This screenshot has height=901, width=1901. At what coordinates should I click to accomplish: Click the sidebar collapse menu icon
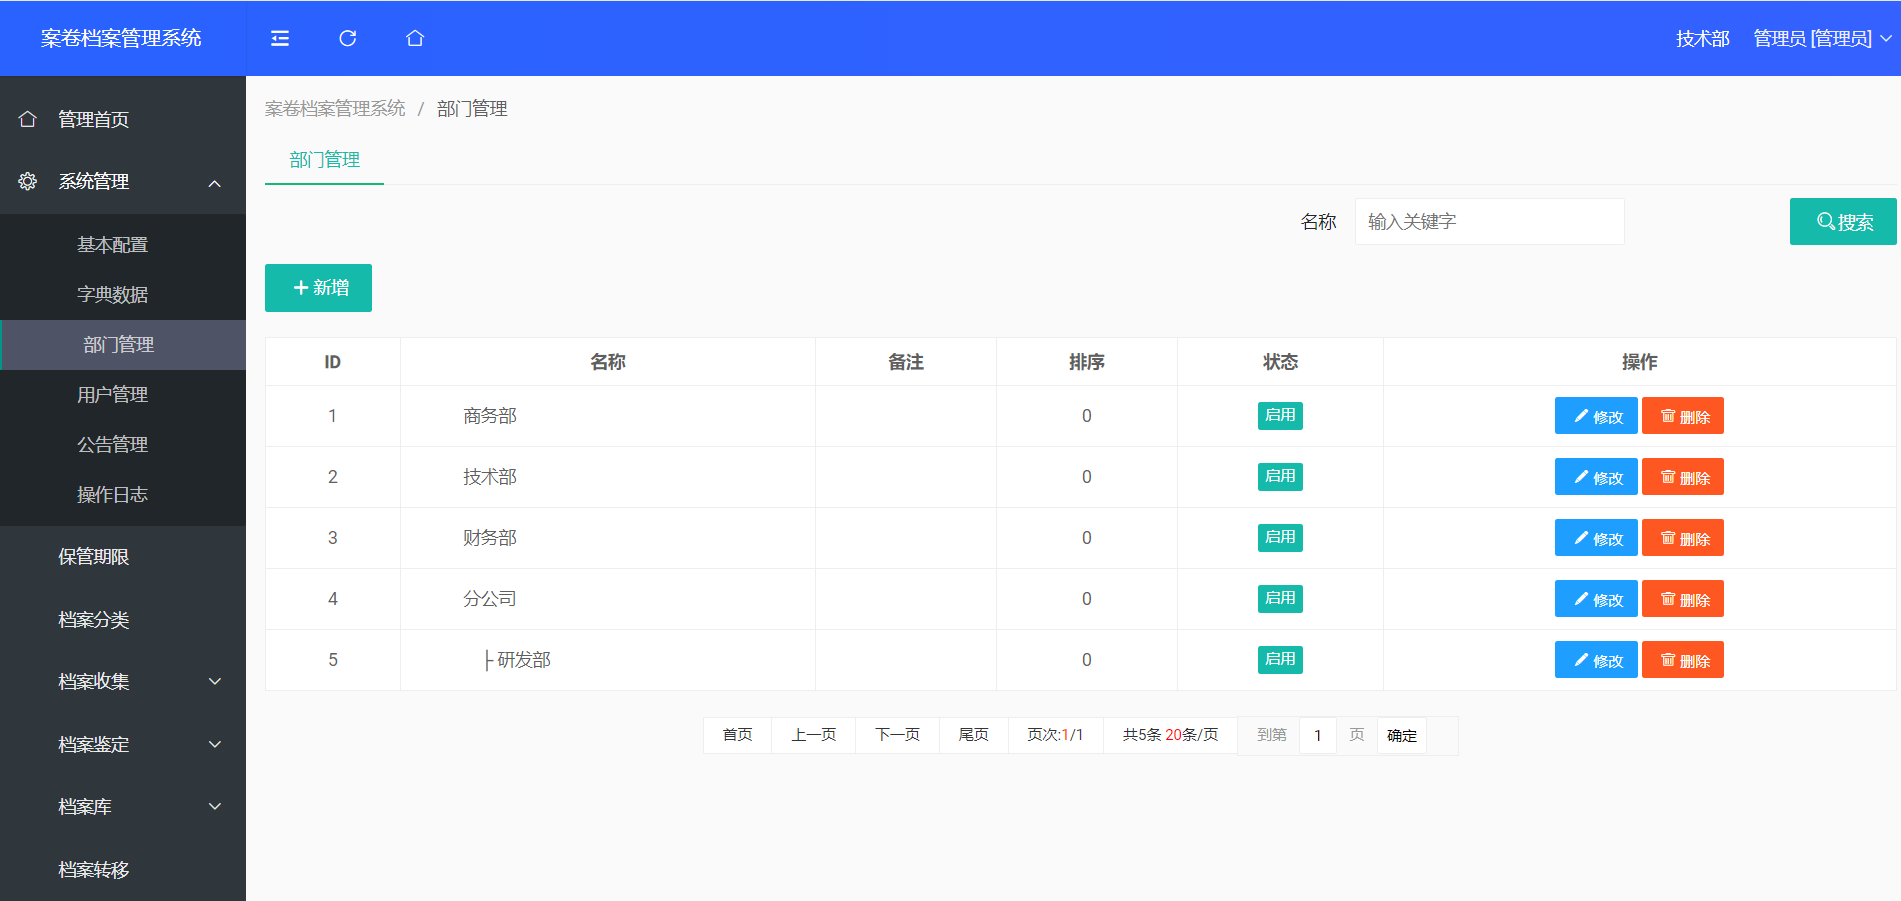[280, 38]
